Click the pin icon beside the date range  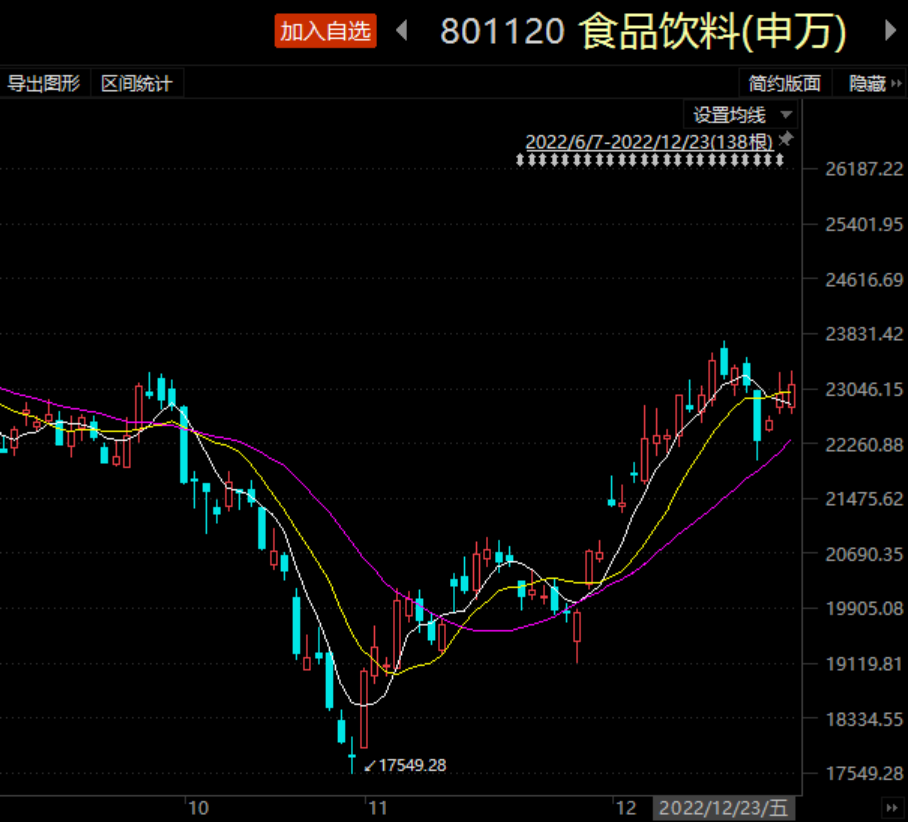(x=785, y=139)
